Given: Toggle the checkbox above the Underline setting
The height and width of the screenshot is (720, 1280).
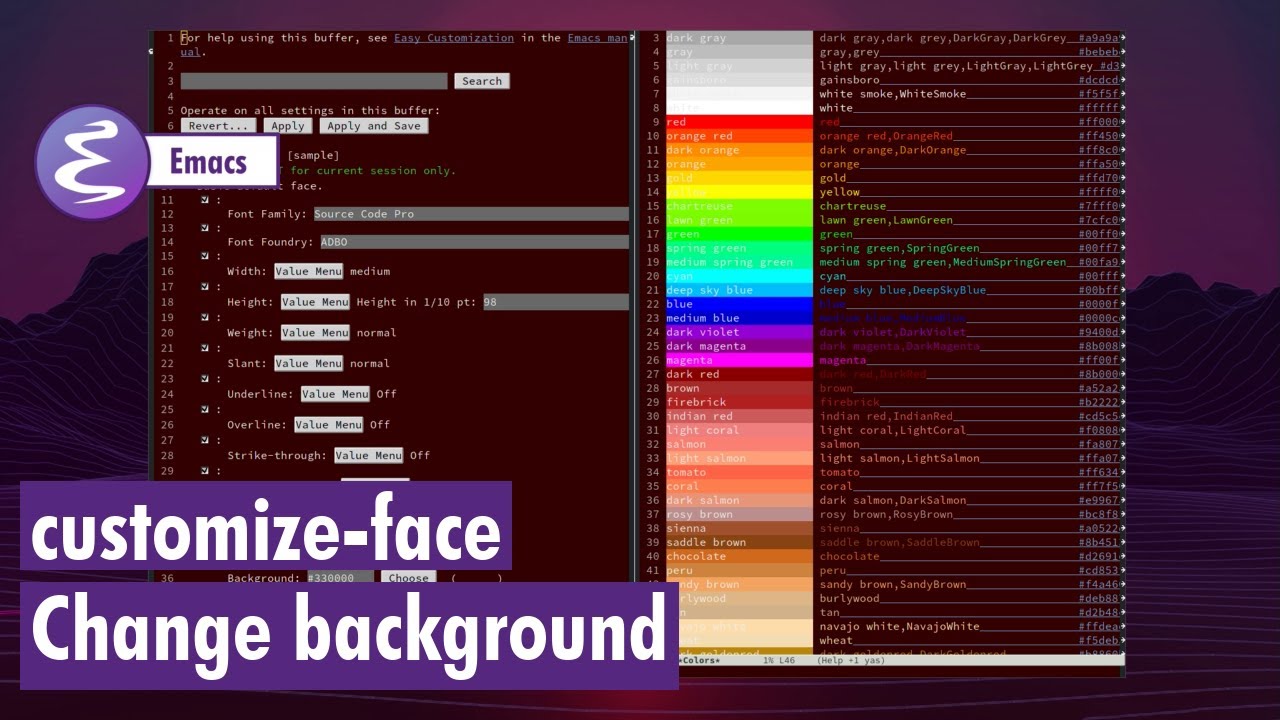Looking at the screenshot, I should tap(205, 379).
